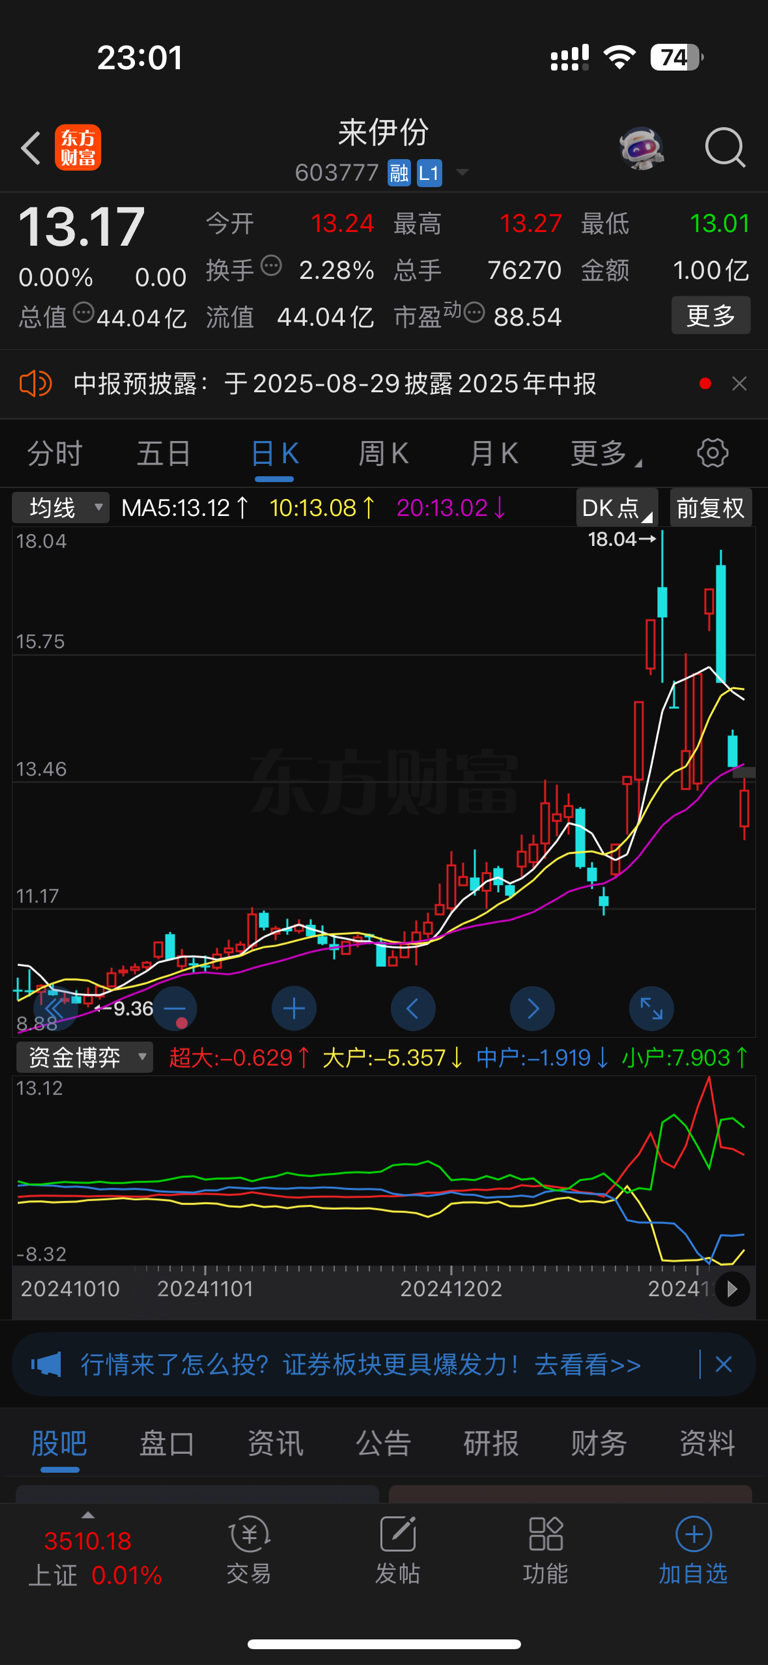Expand the 更多 chart period dropdown
The image size is (769, 1665).
point(606,454)
